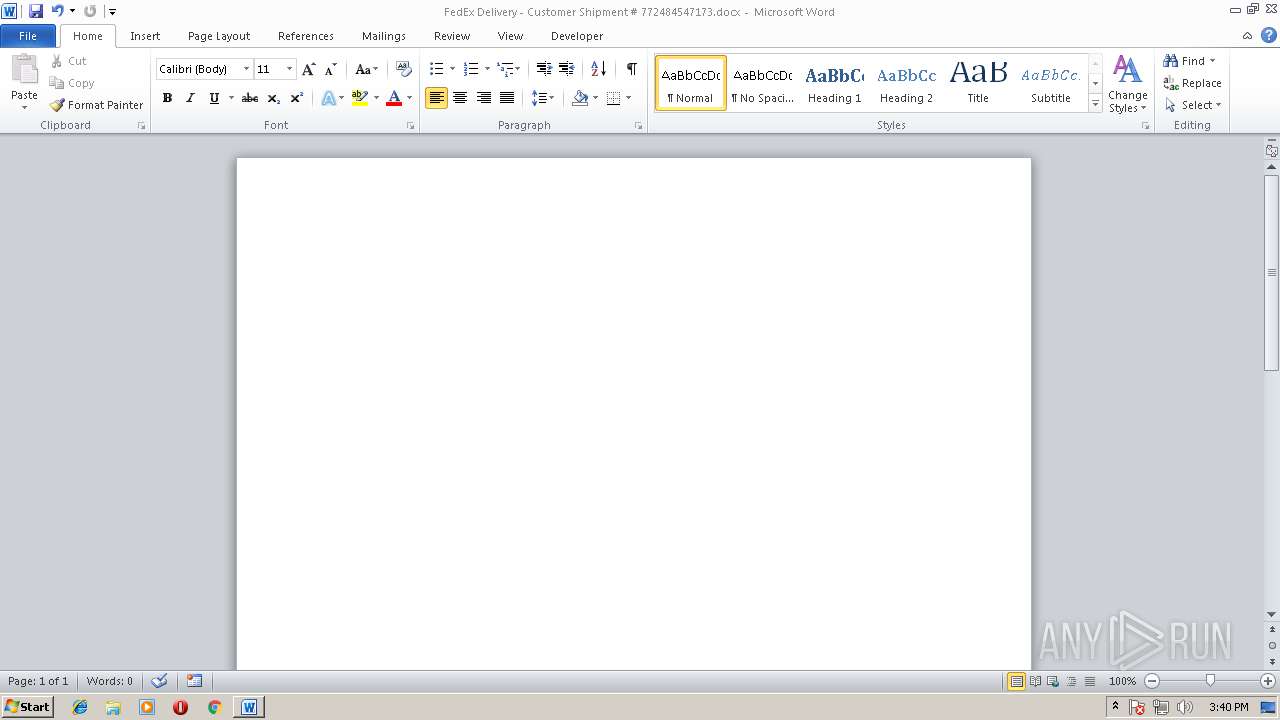Switch to the Insert tab
Image resolution: width=1280 pixels, height=720 pixels.
pyautogui.click(x=145, y=36)
